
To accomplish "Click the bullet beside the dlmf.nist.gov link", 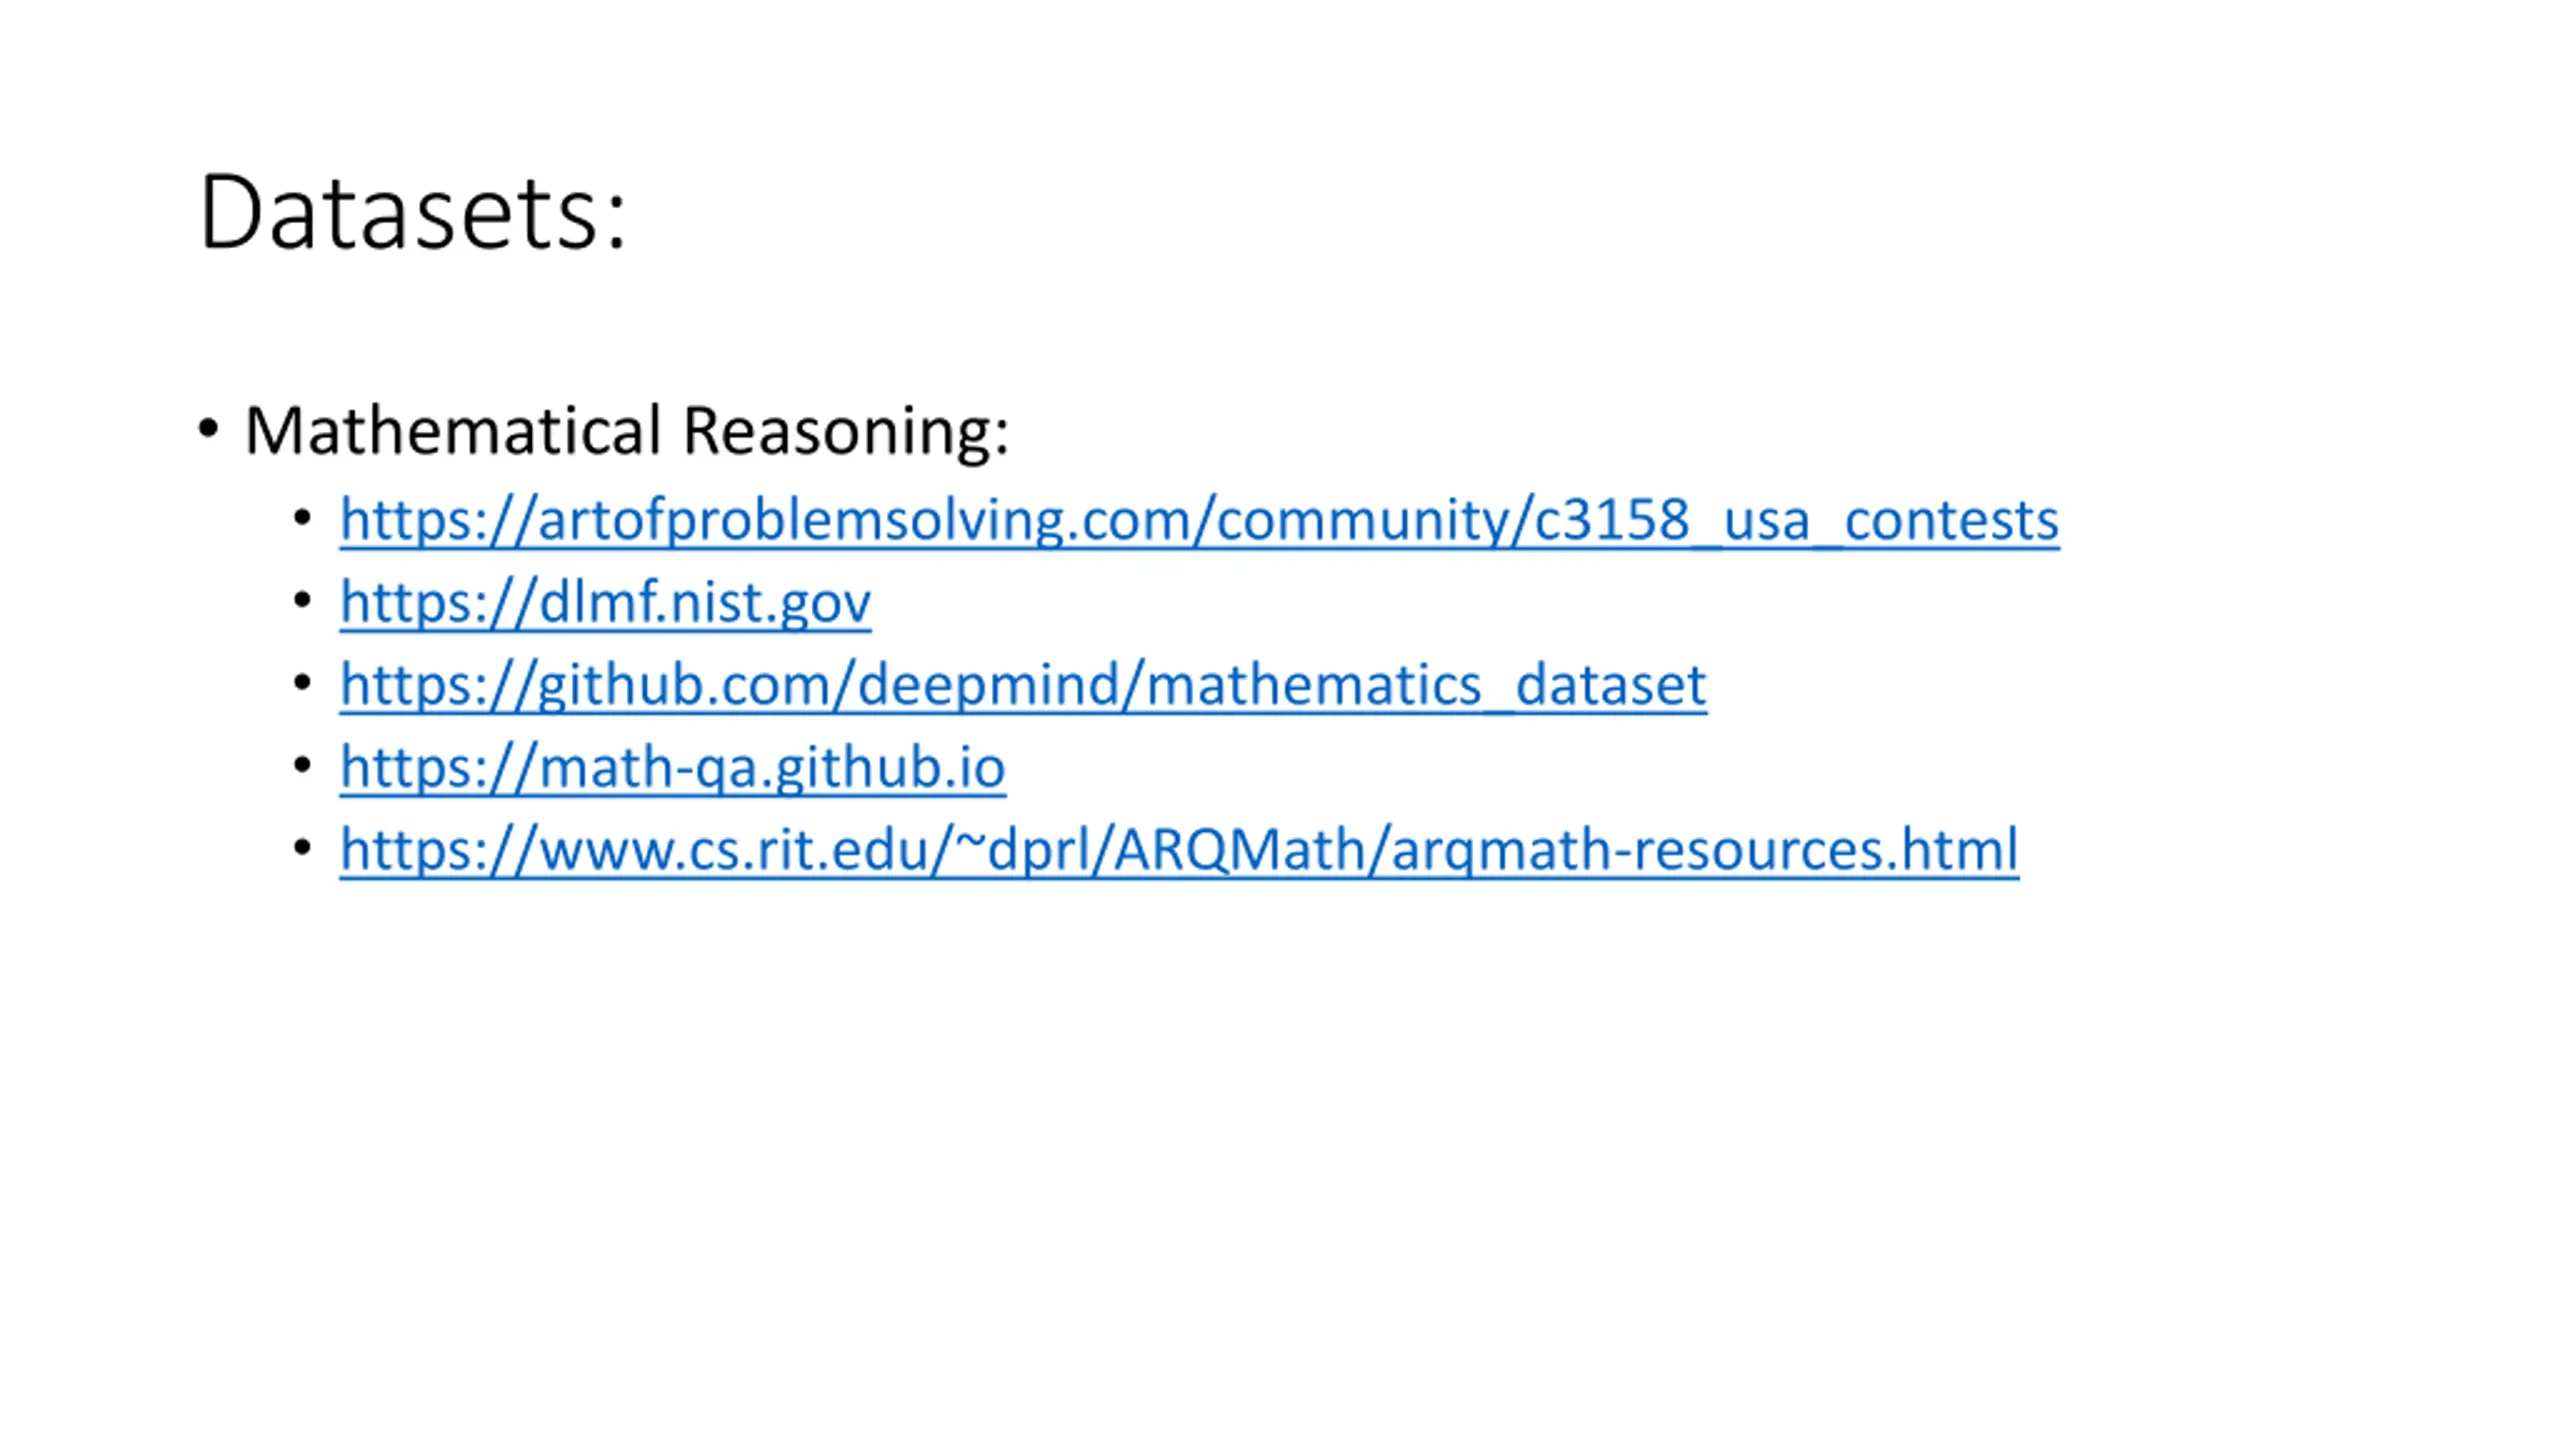I will click(x=303, y=600).
